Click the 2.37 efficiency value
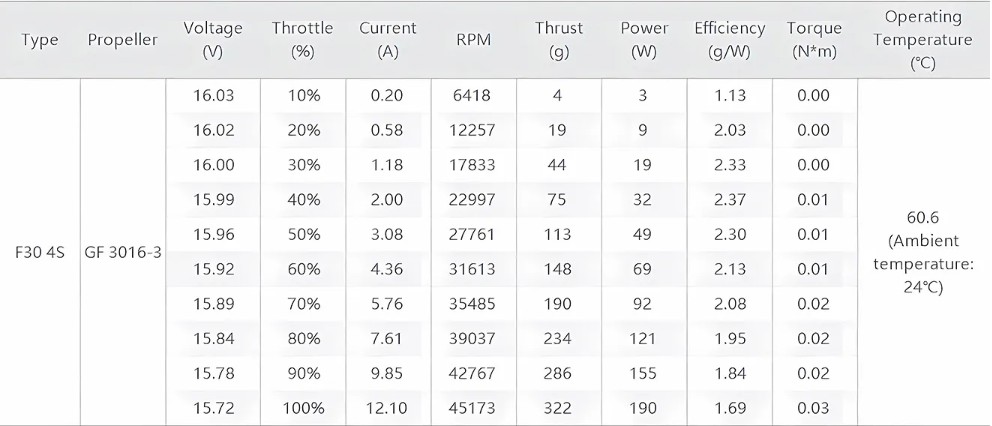The image size is (992, 426). (x=730, y=200)
